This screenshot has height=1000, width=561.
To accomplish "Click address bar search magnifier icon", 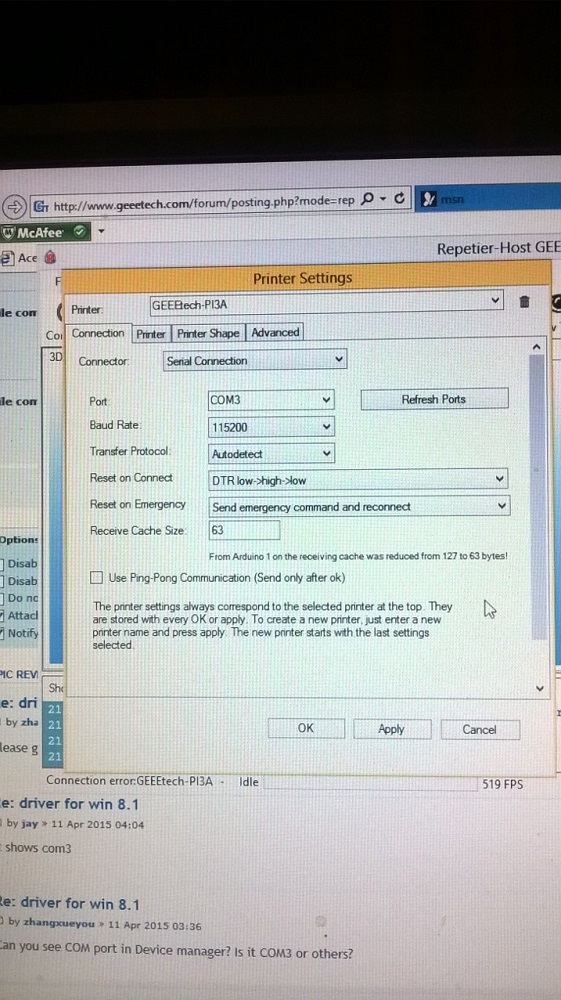I will [367, 200].
